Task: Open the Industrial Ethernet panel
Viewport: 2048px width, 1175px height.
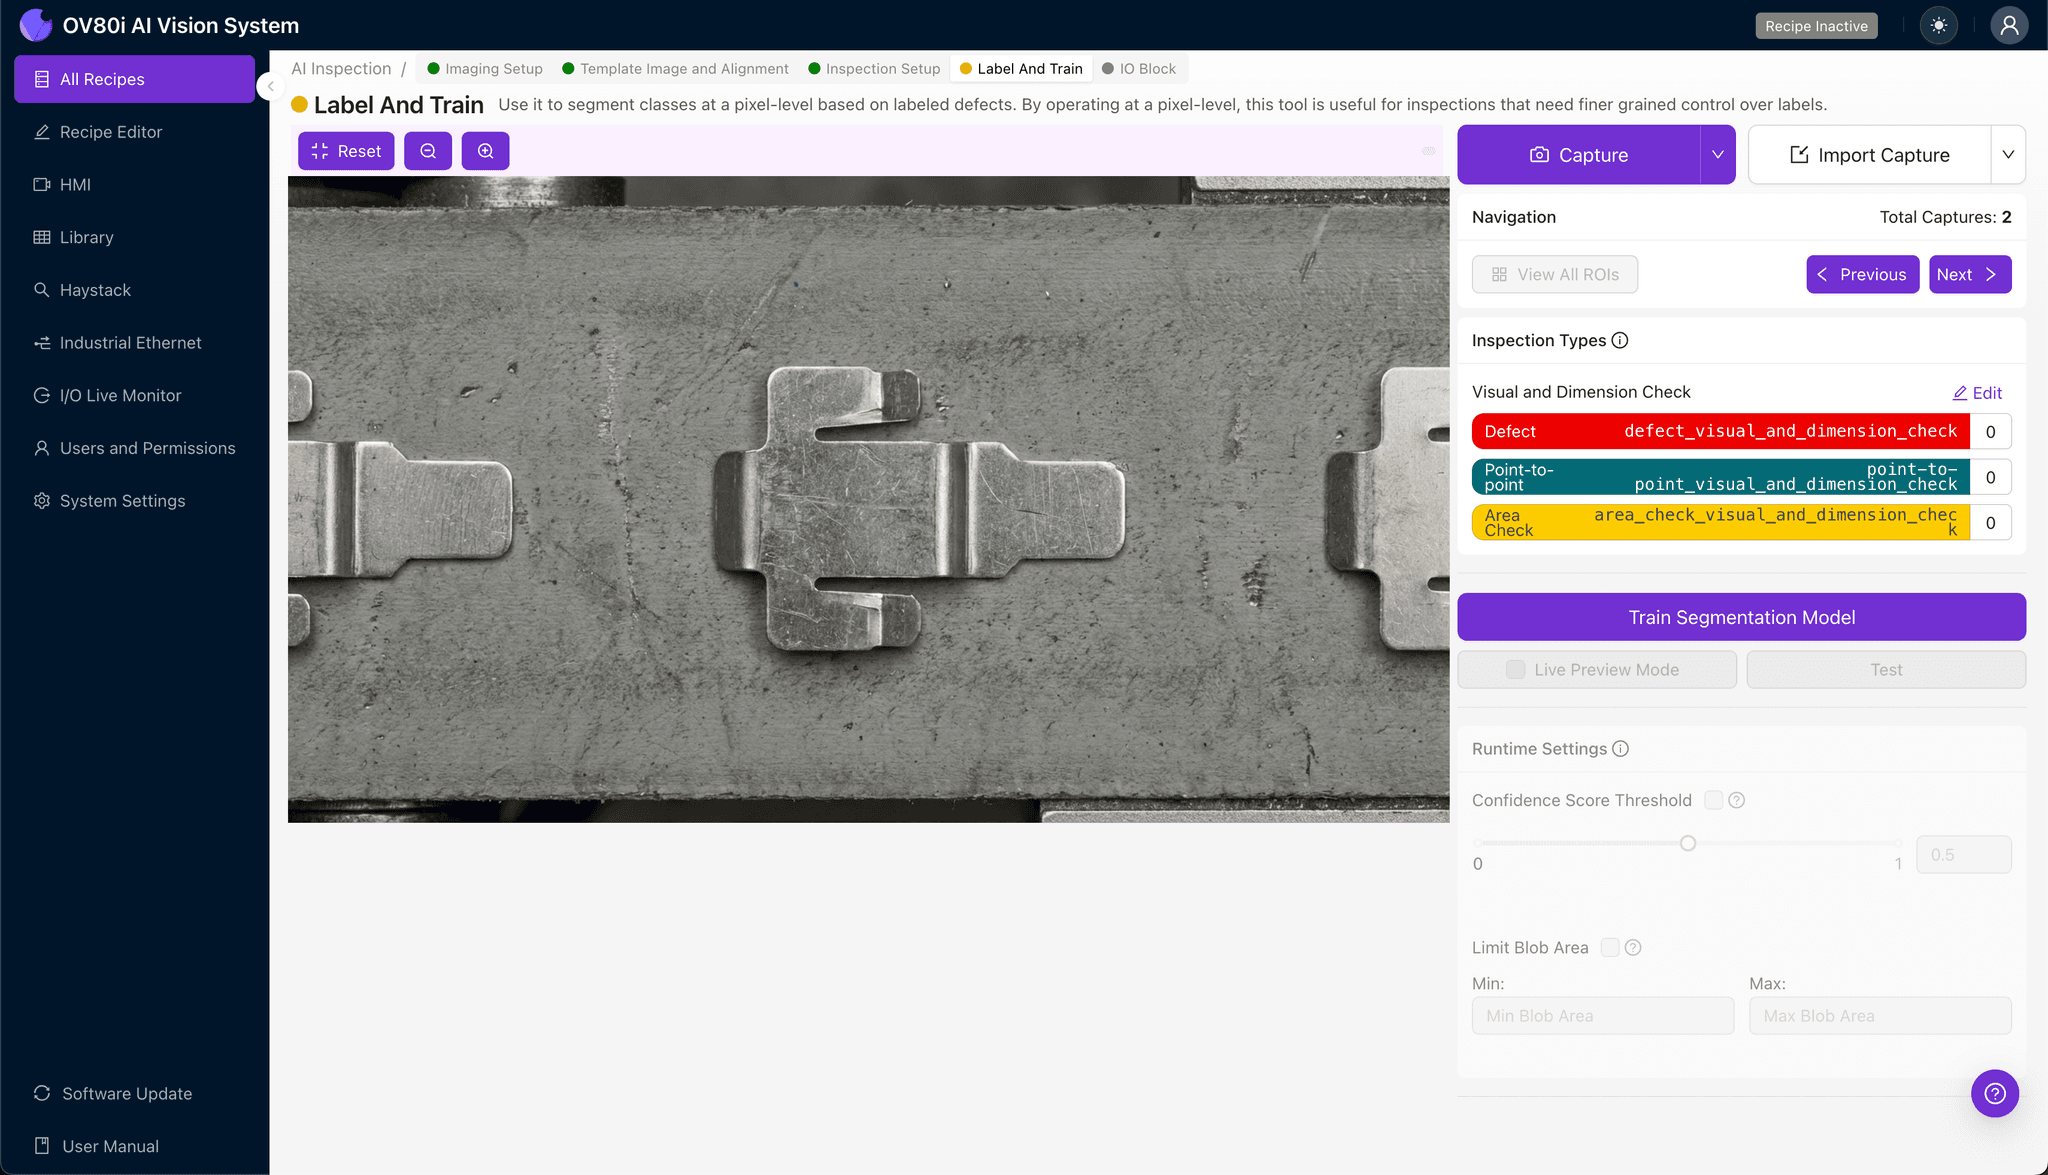Action: tap(130, 342)
